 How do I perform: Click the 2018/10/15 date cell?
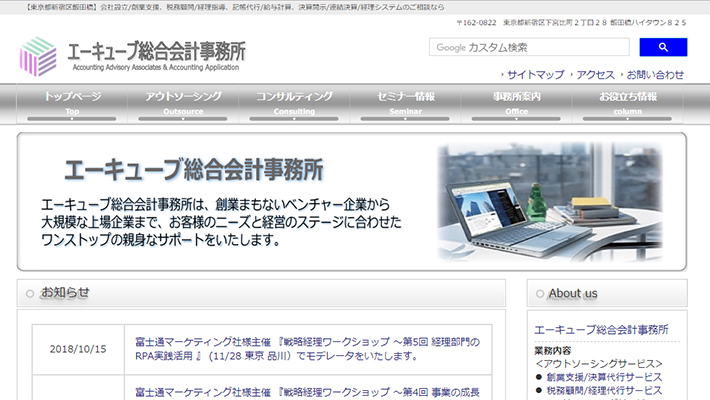(78, 349)
